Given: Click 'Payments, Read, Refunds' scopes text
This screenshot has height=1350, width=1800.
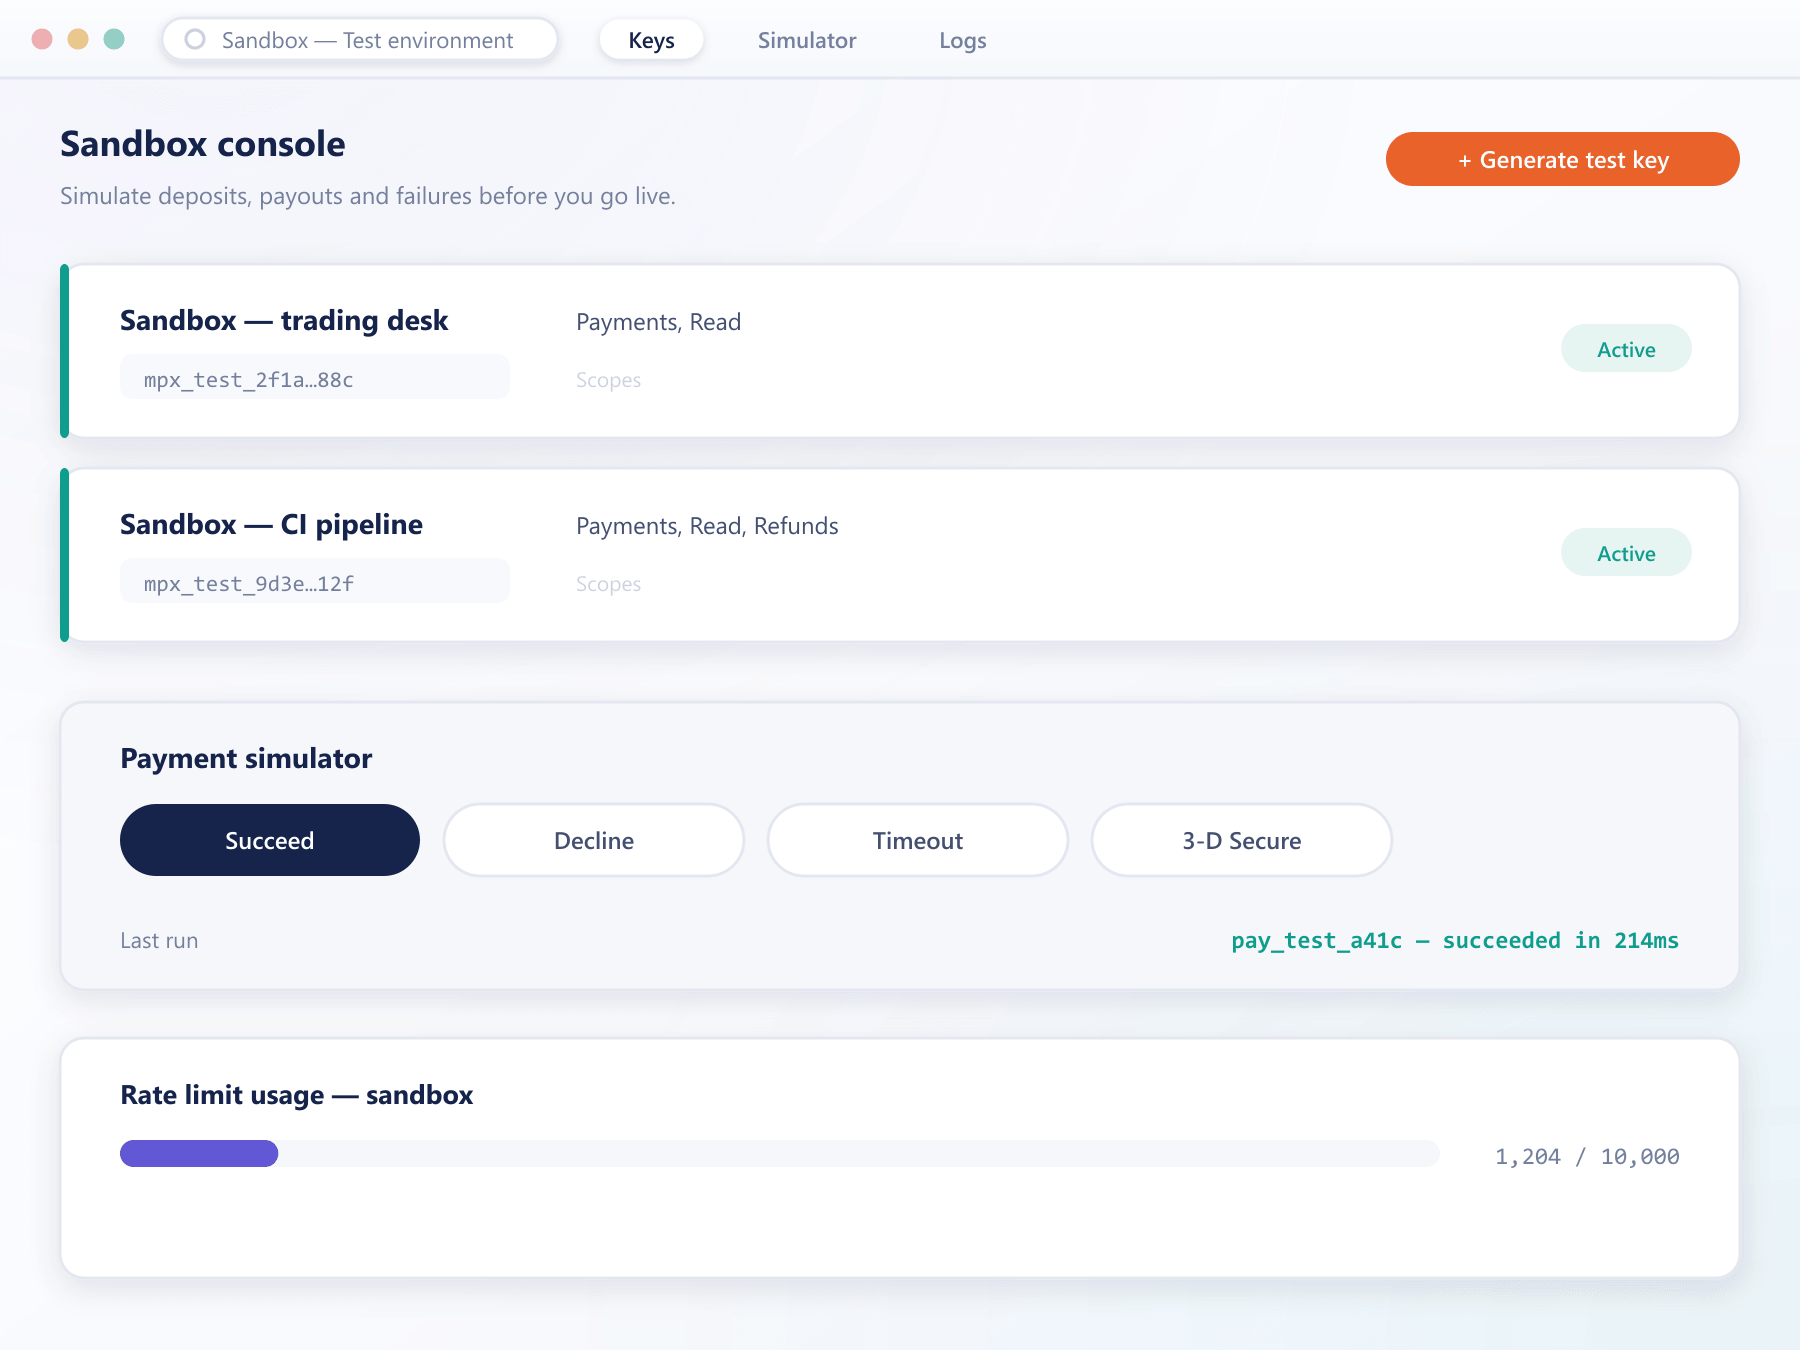Looking at the screenshot, I should (x=707, y=526).
